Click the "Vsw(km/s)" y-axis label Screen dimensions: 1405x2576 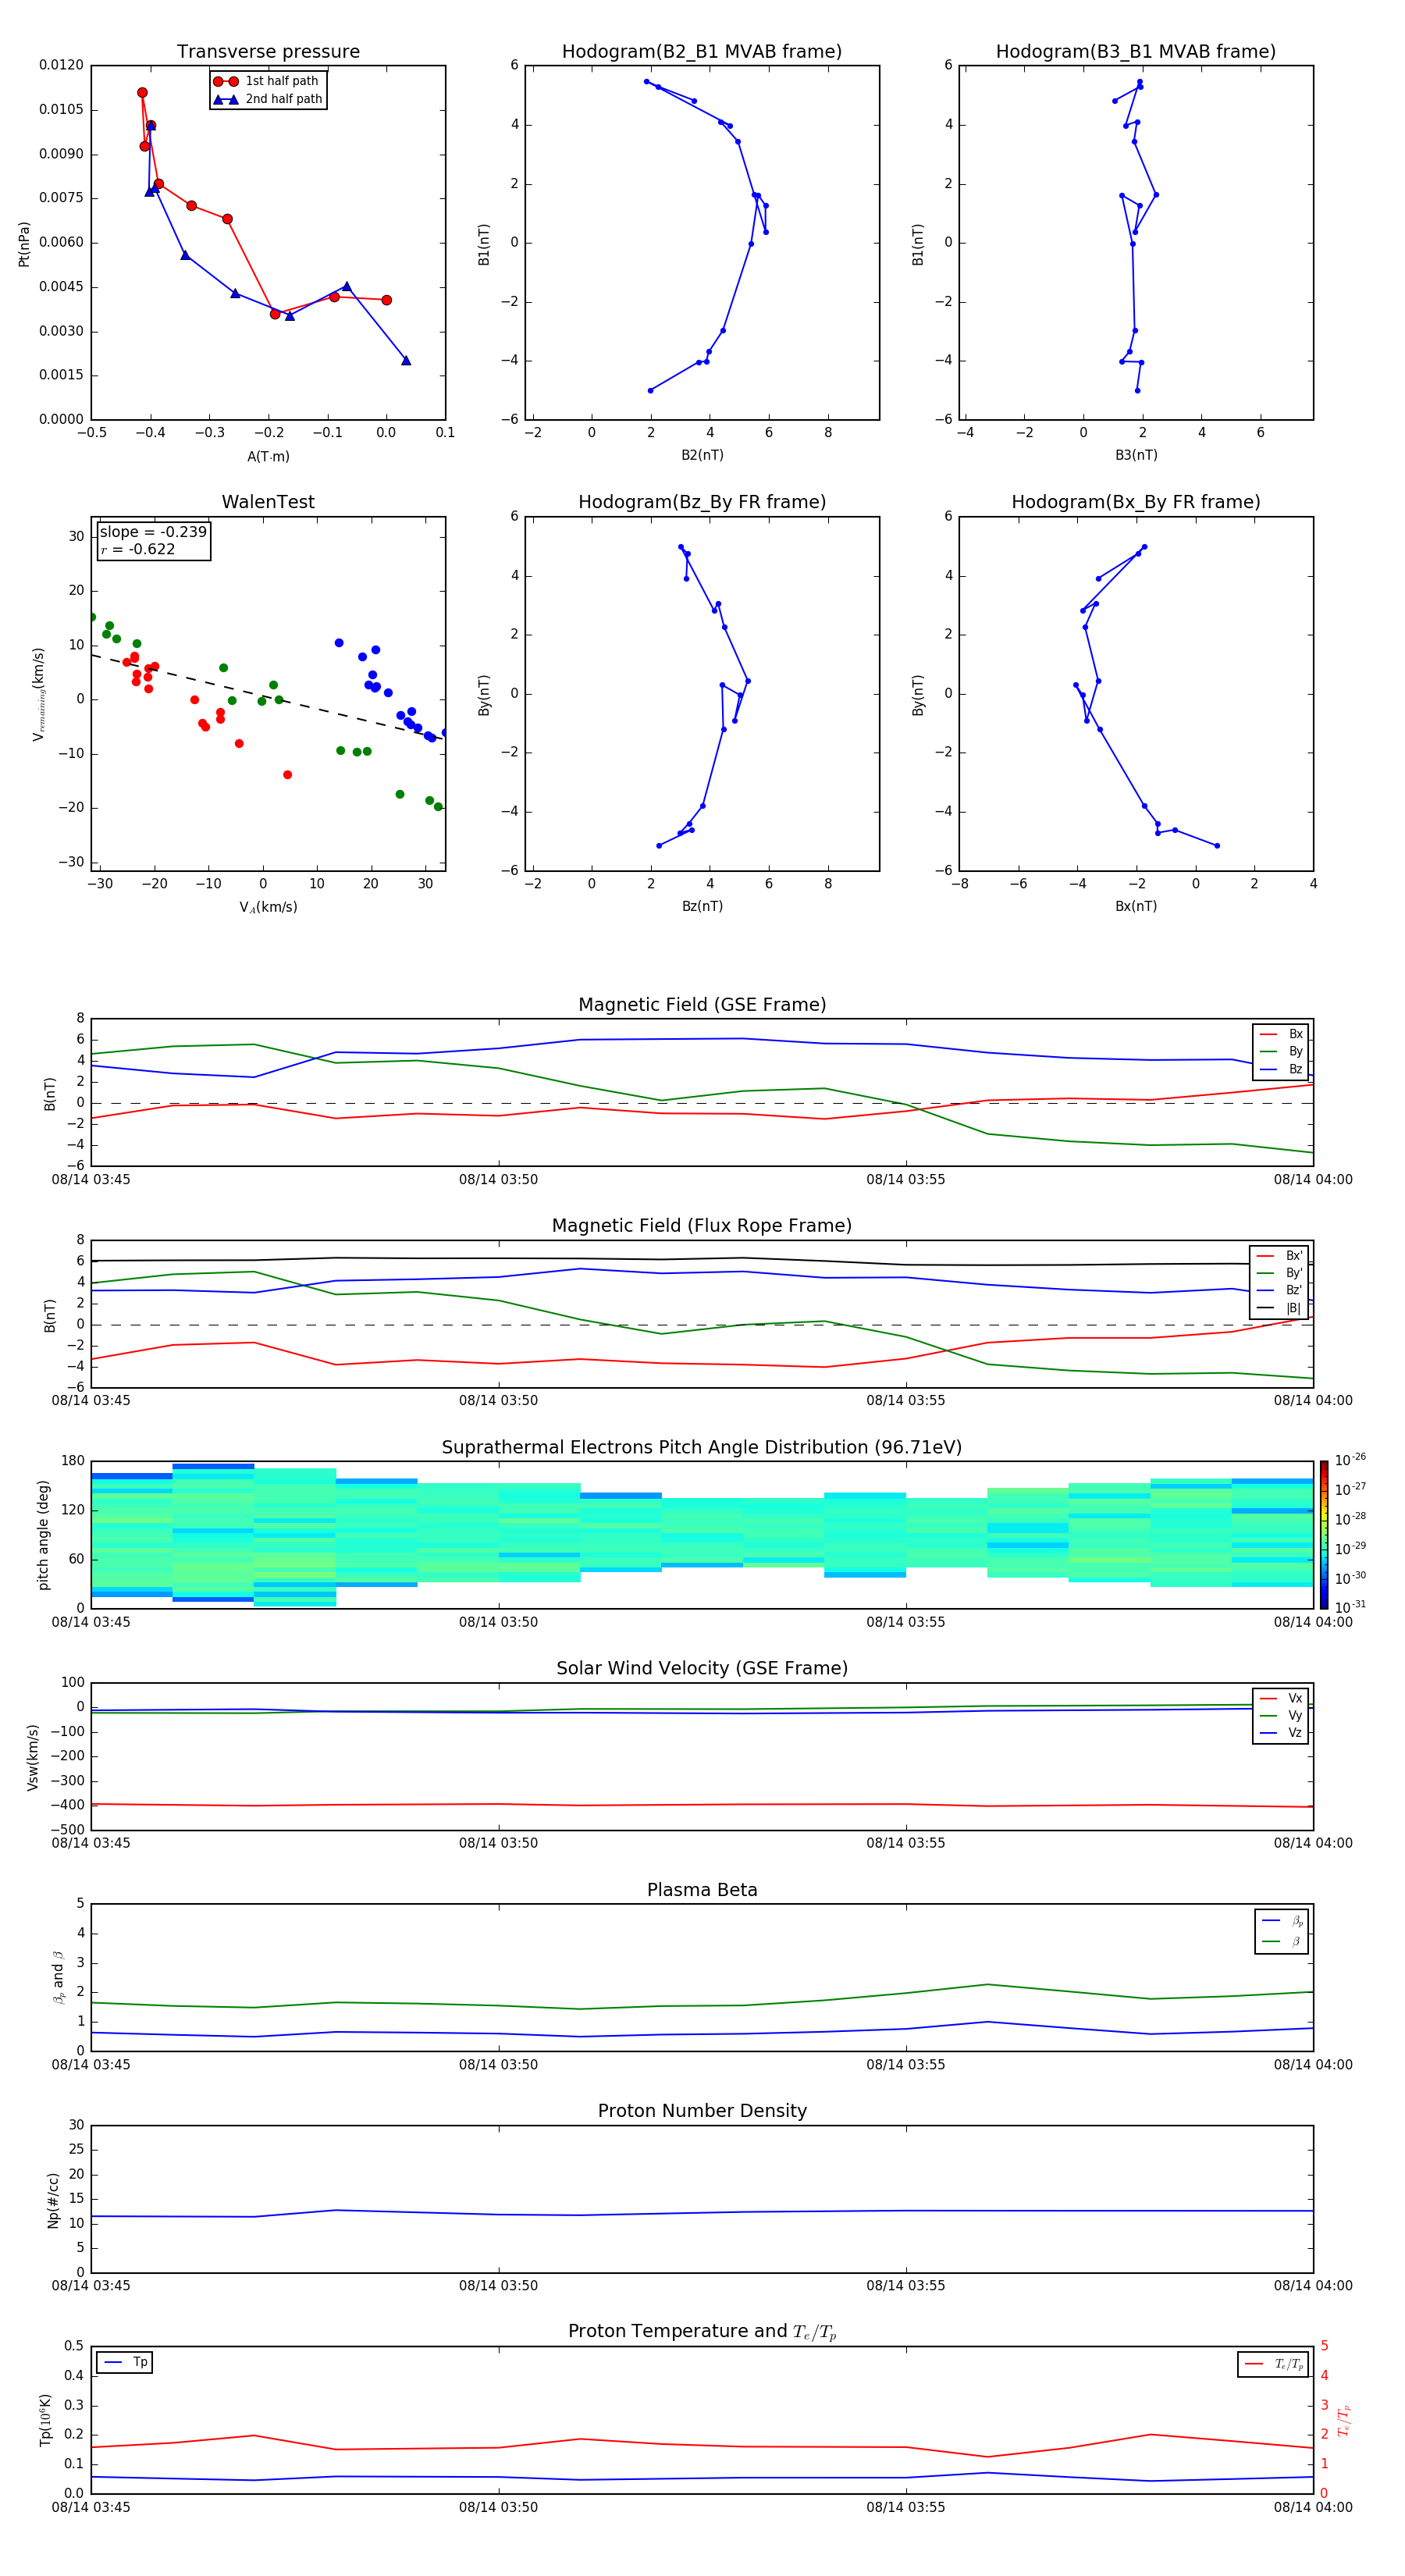pos(32,1757)
